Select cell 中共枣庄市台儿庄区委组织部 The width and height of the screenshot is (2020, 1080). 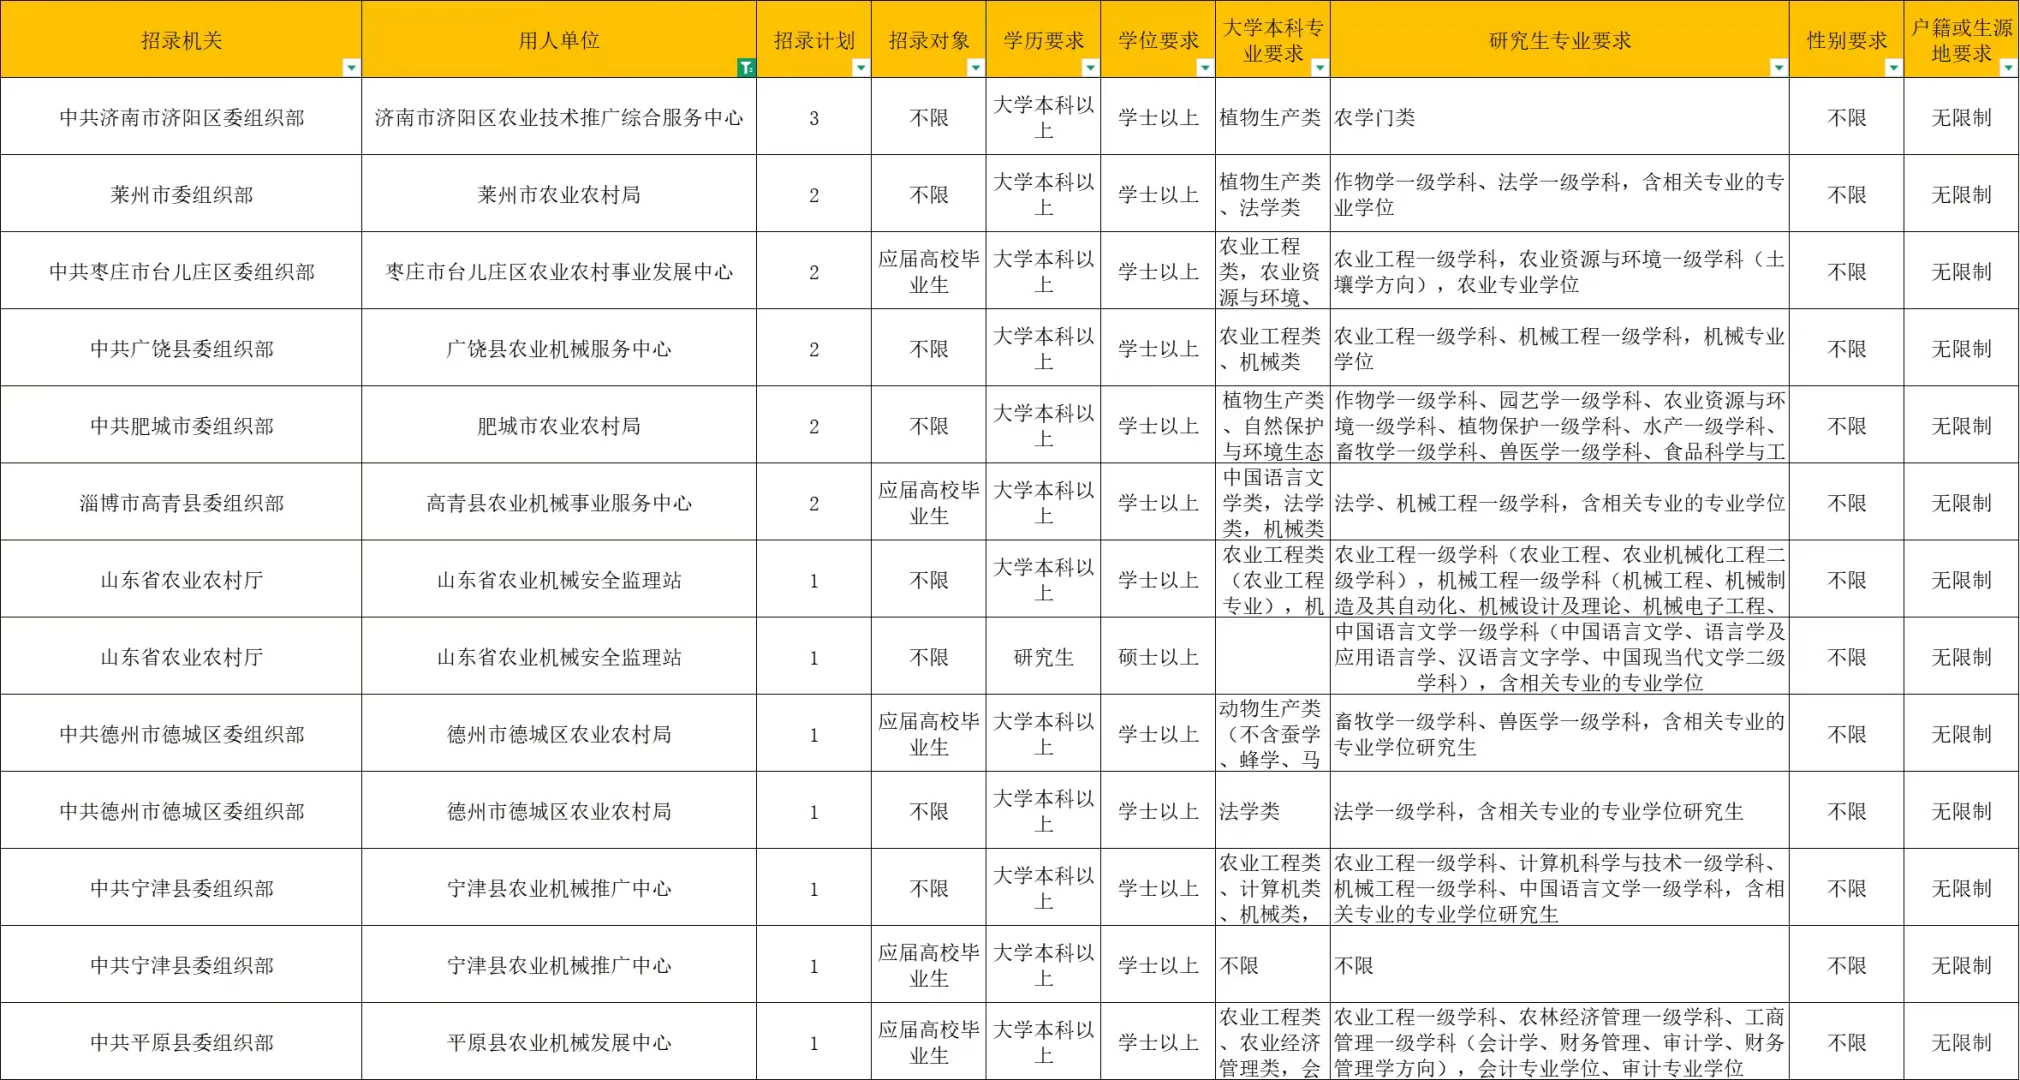point(181,271)
